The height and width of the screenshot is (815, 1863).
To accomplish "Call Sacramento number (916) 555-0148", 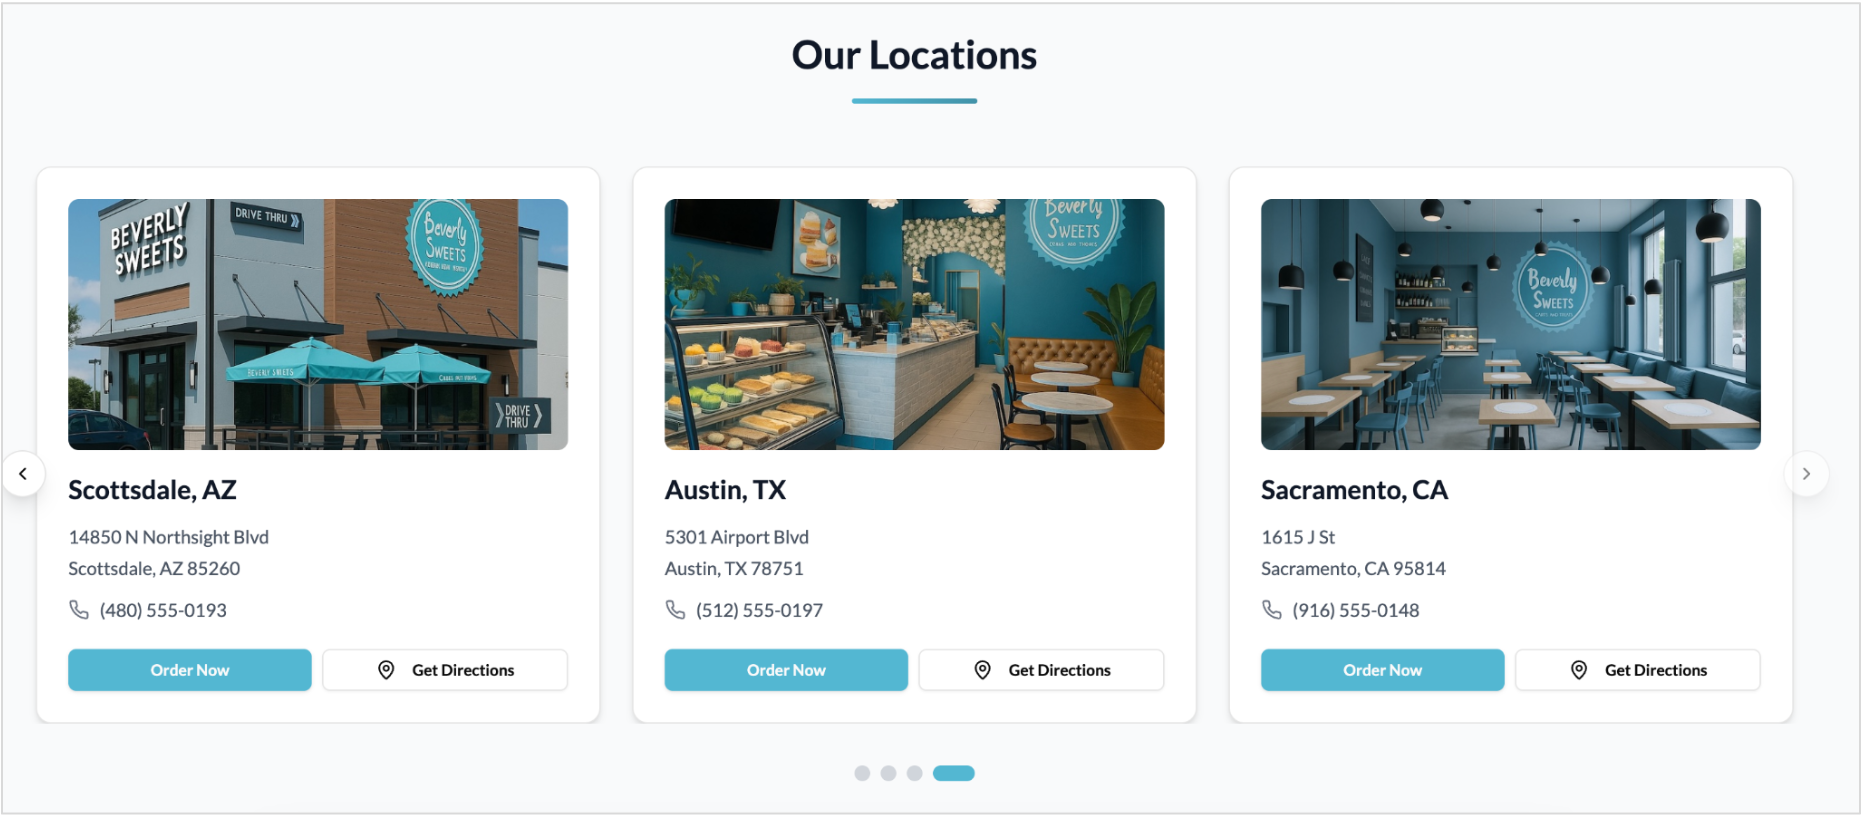I will click(1356, 610).
